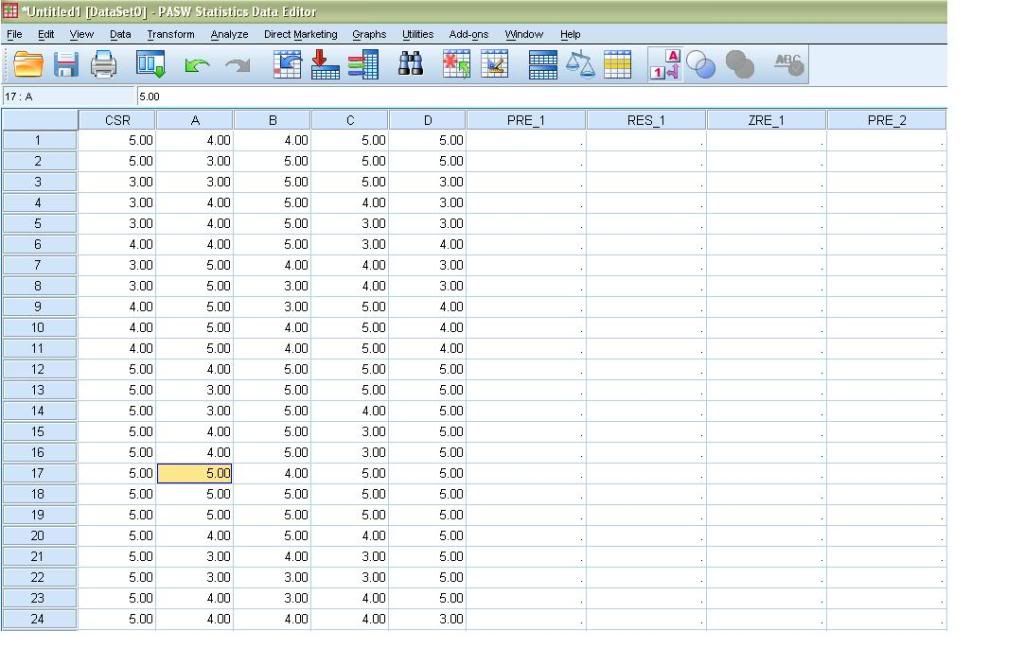Click the Insert Variable toolbar icon
1024x666 pixels.
tap(494, 65)
